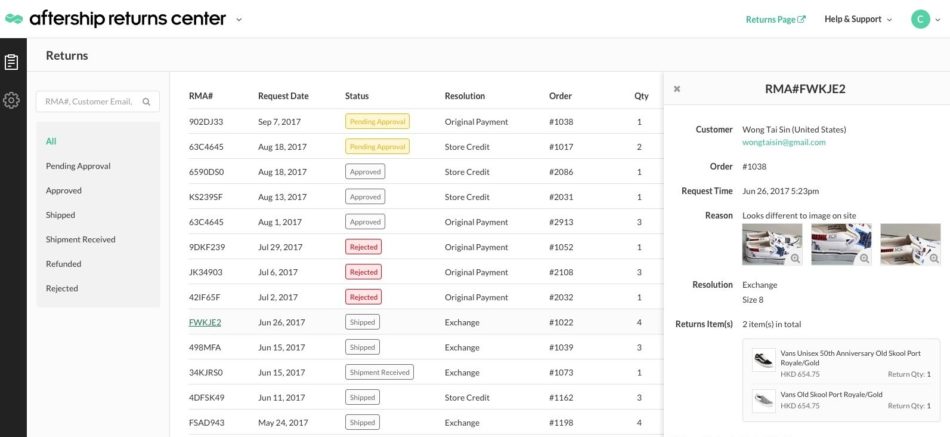Click the wongtaisin@gmail.com email link
This screenshot has width=950, height=437.
pos(783,142)
